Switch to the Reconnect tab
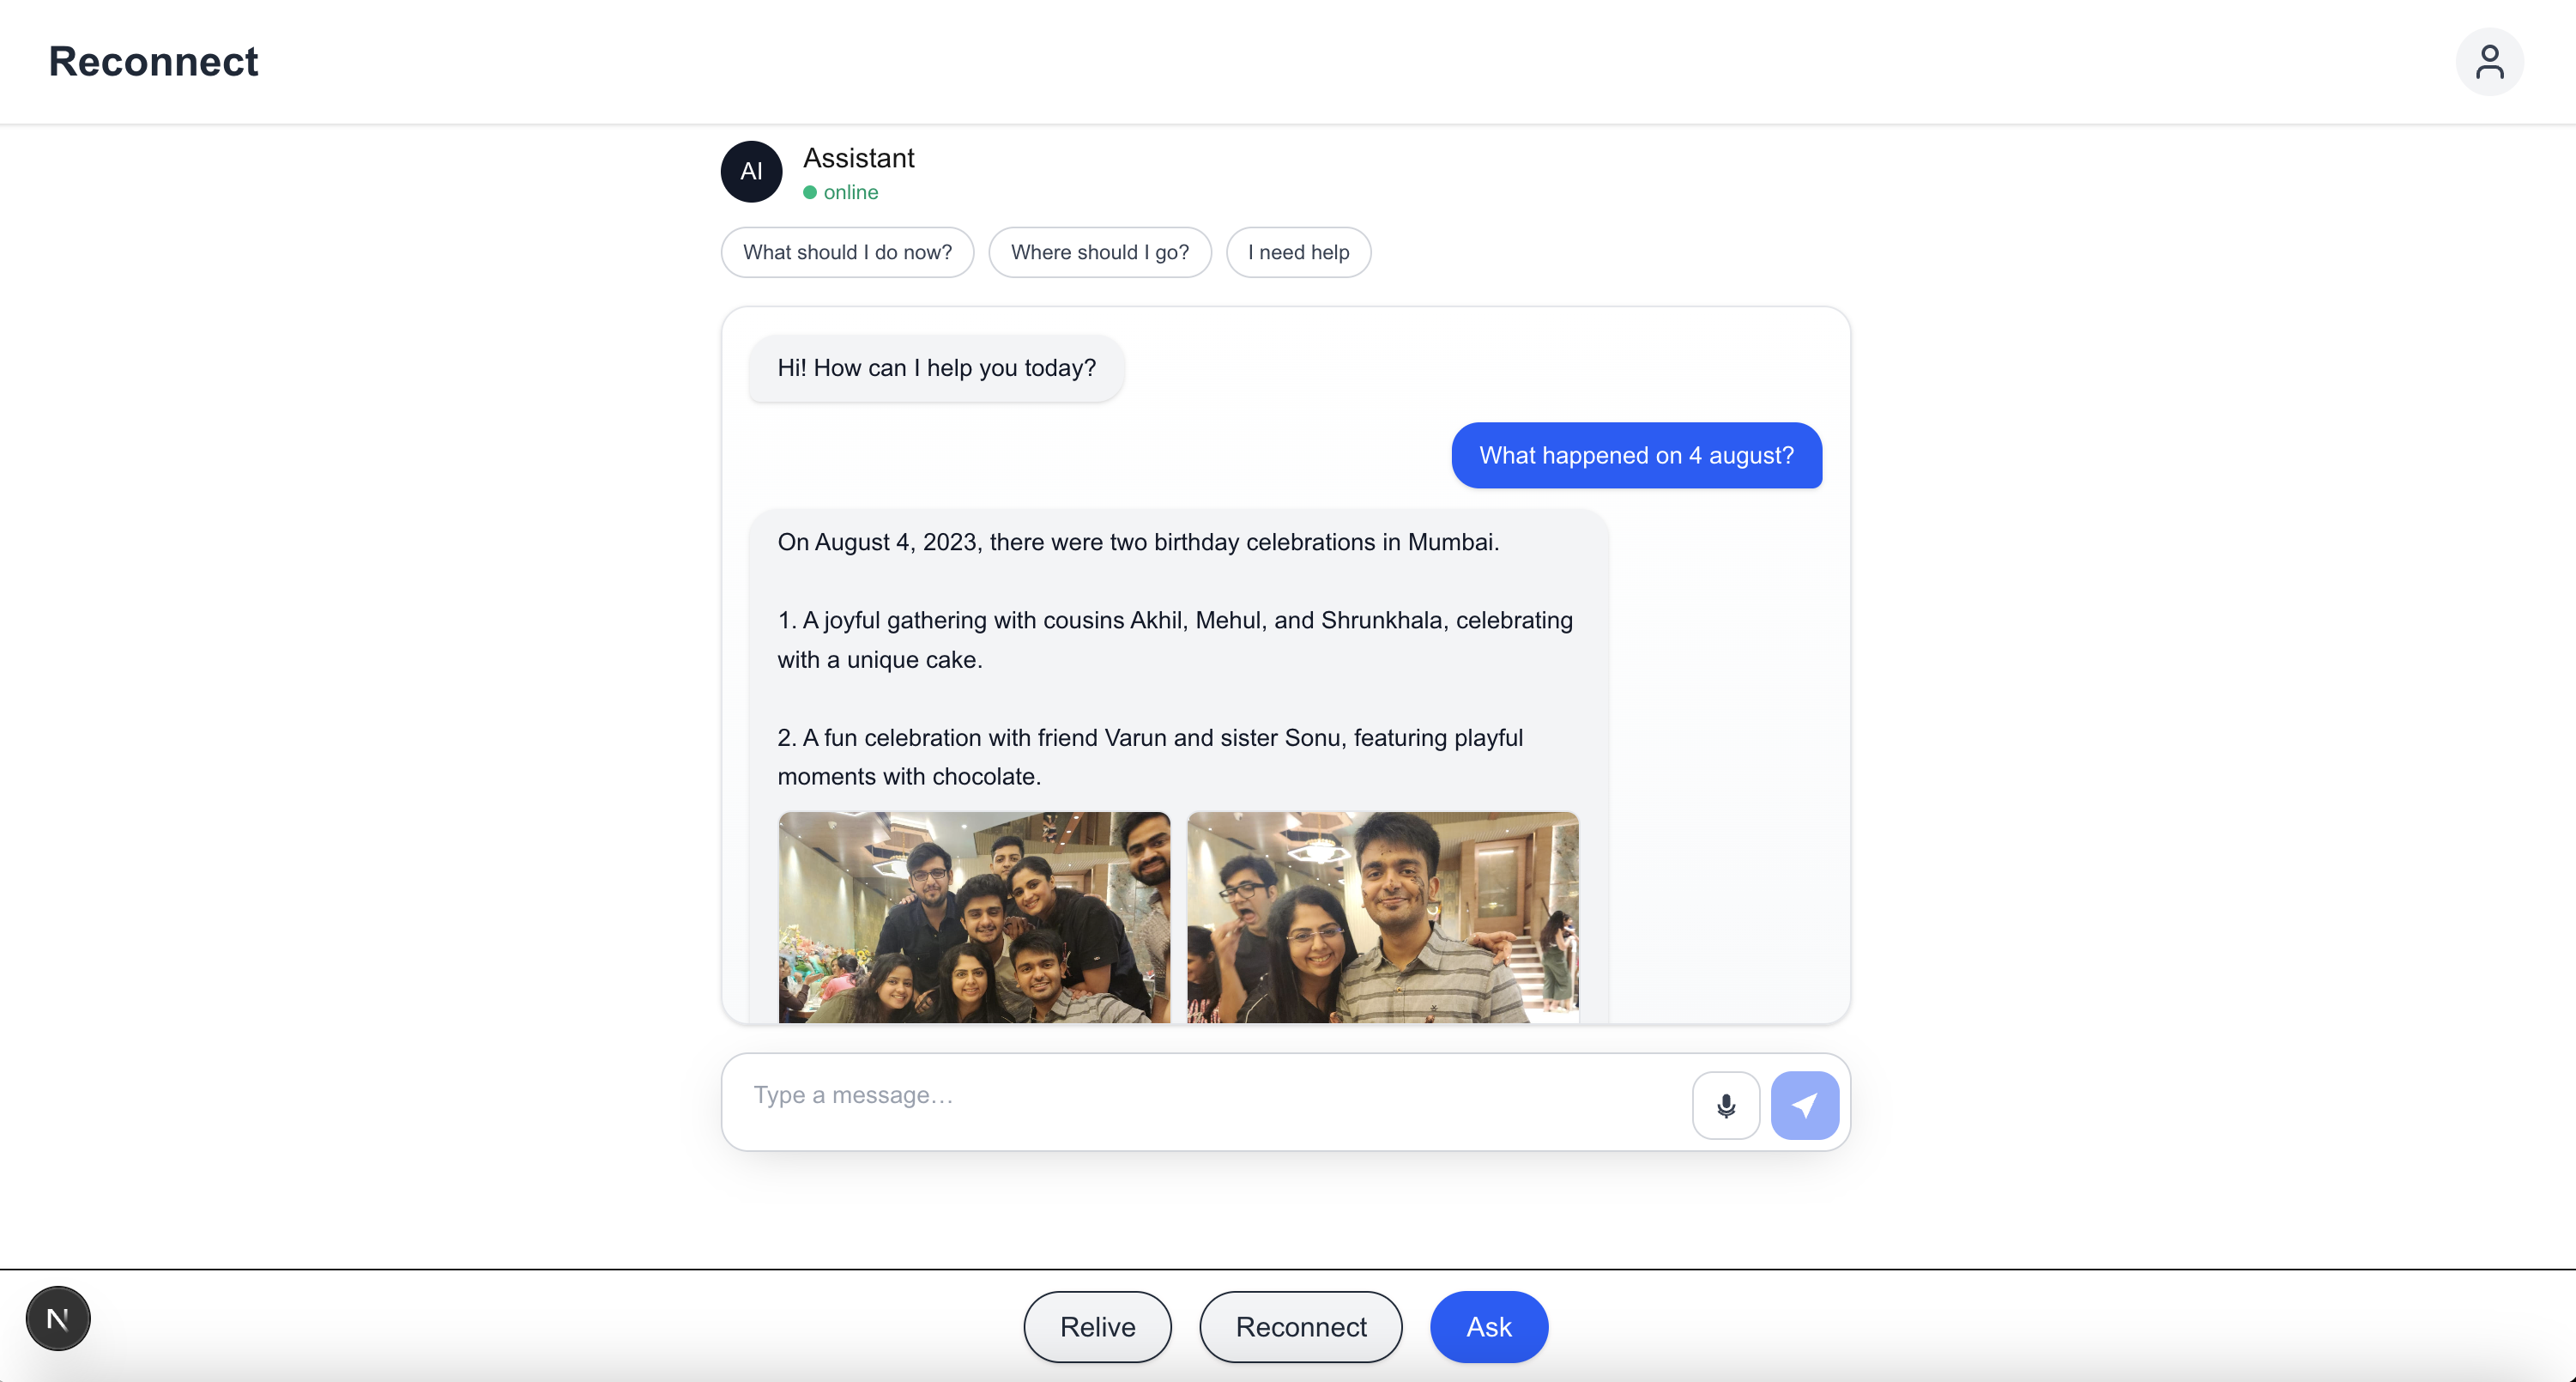Image resolution: width=2576 pixels, height=1382 pixels. (x=1300, y=1326)
